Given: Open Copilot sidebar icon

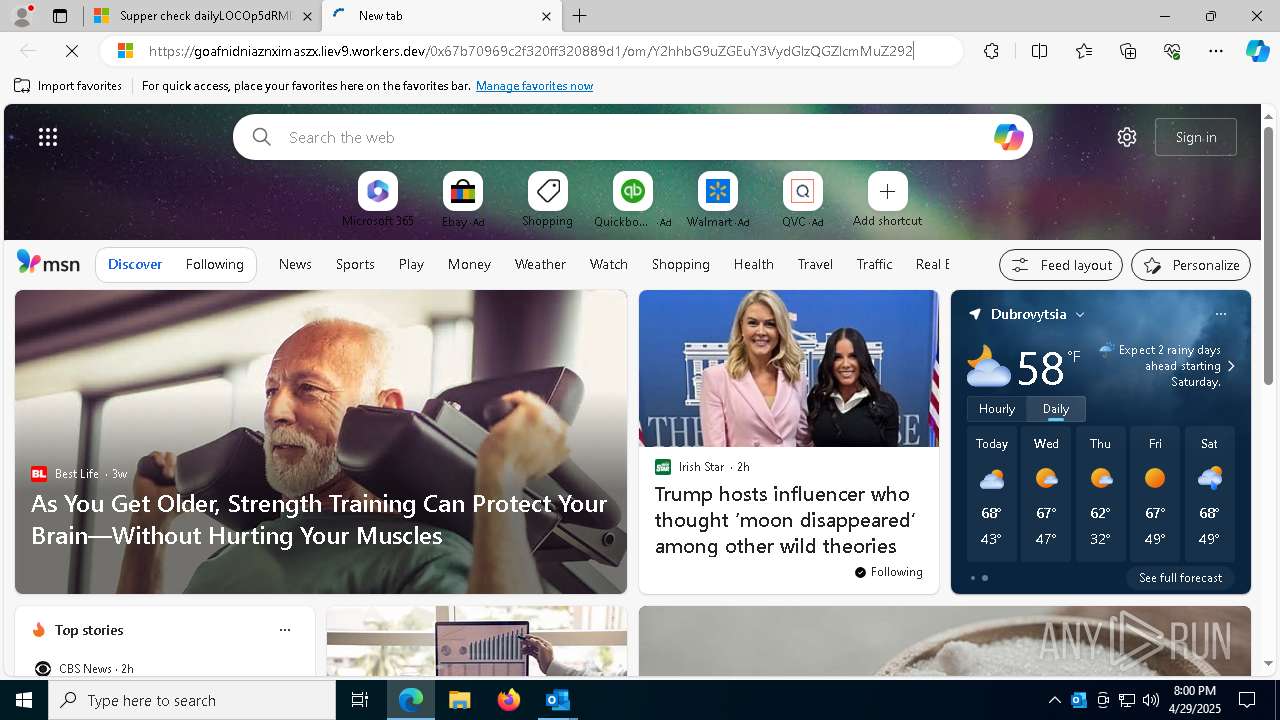Looking at the screenshot, I should [x=1258, y=51].
